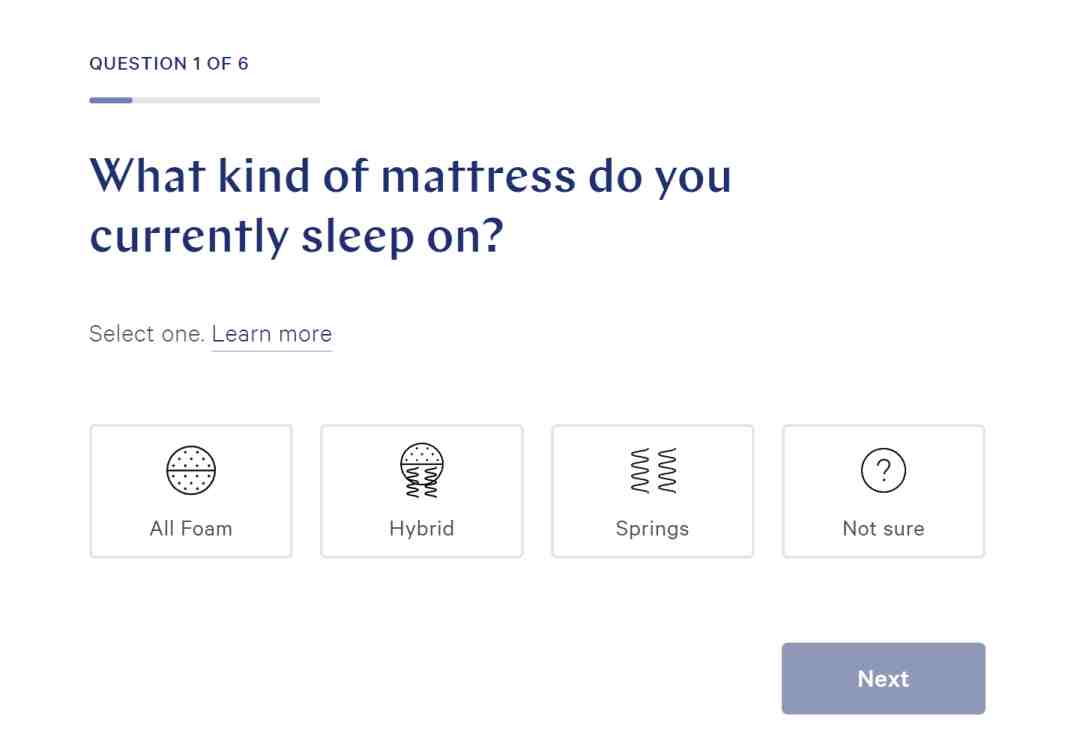1080x734 pixels.
Task: Click the 'Not sure' text label
Action: 883,528
